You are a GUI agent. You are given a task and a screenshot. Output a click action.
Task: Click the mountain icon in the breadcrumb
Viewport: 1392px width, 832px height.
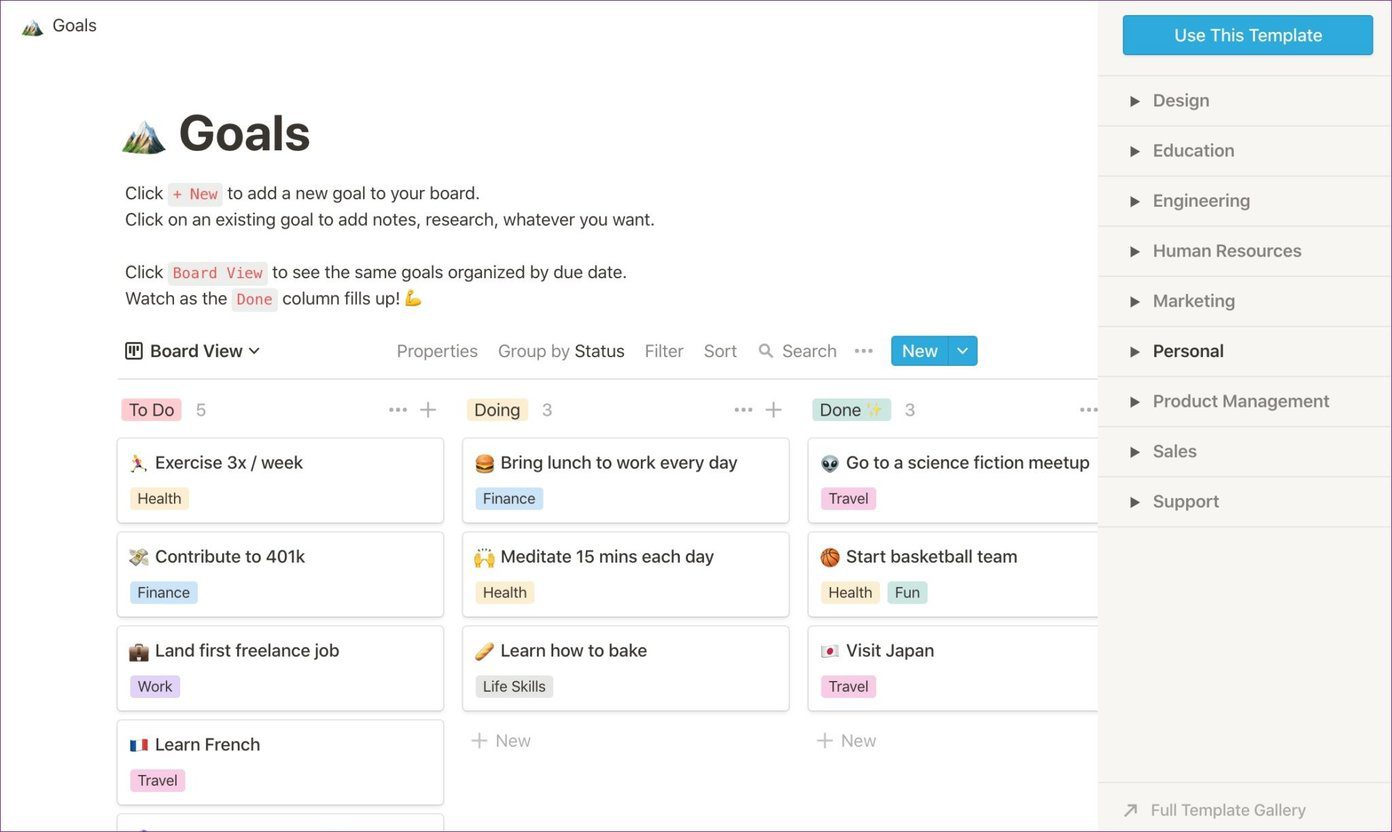pos(33,26)
